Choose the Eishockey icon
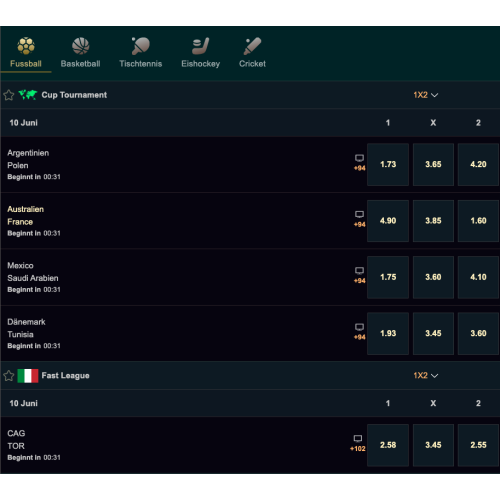This screenshot has width=500, height=500. (200, 46)
